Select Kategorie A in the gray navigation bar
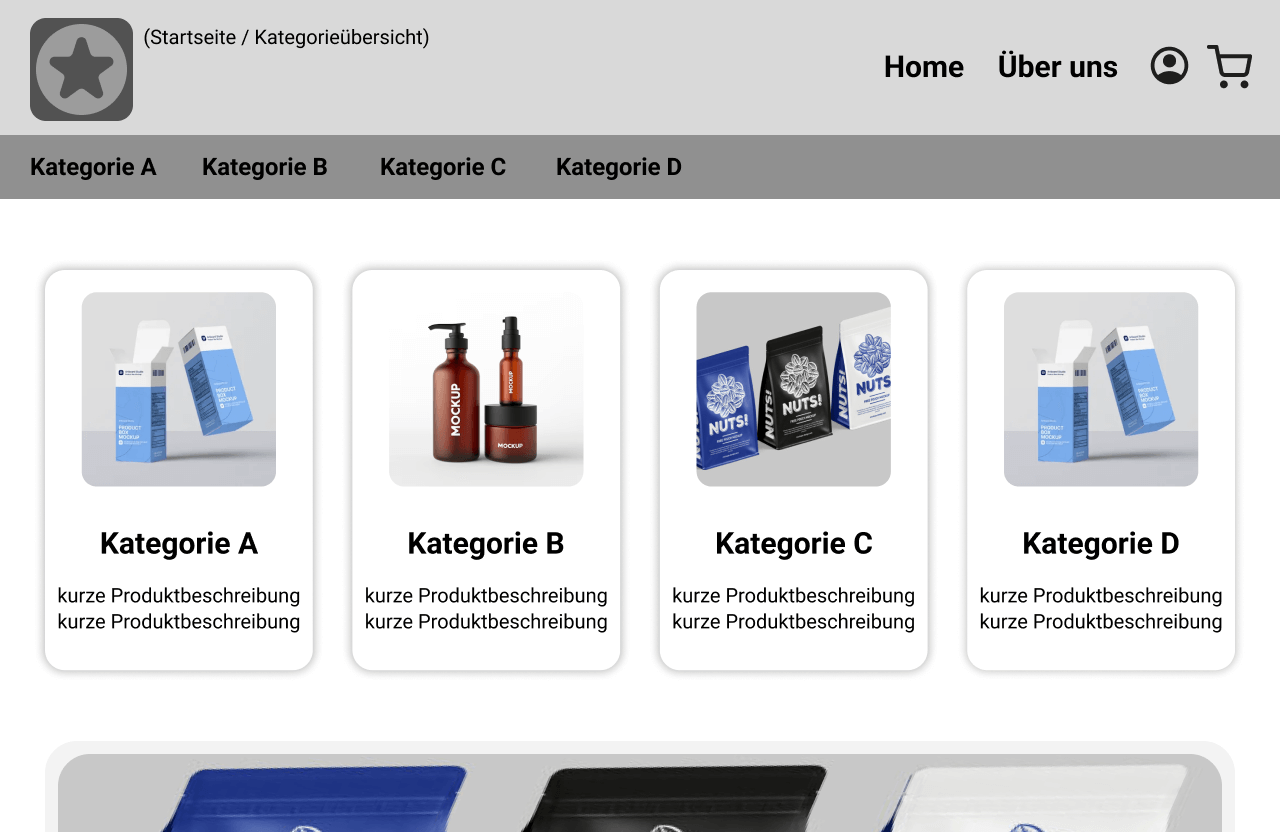Viewport: 1280px width, 832px height. pos(93,167)
